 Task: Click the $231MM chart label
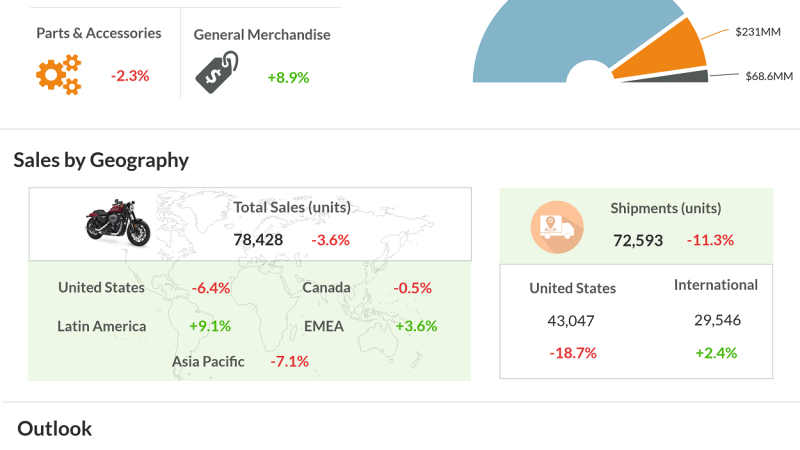point(757,32)
